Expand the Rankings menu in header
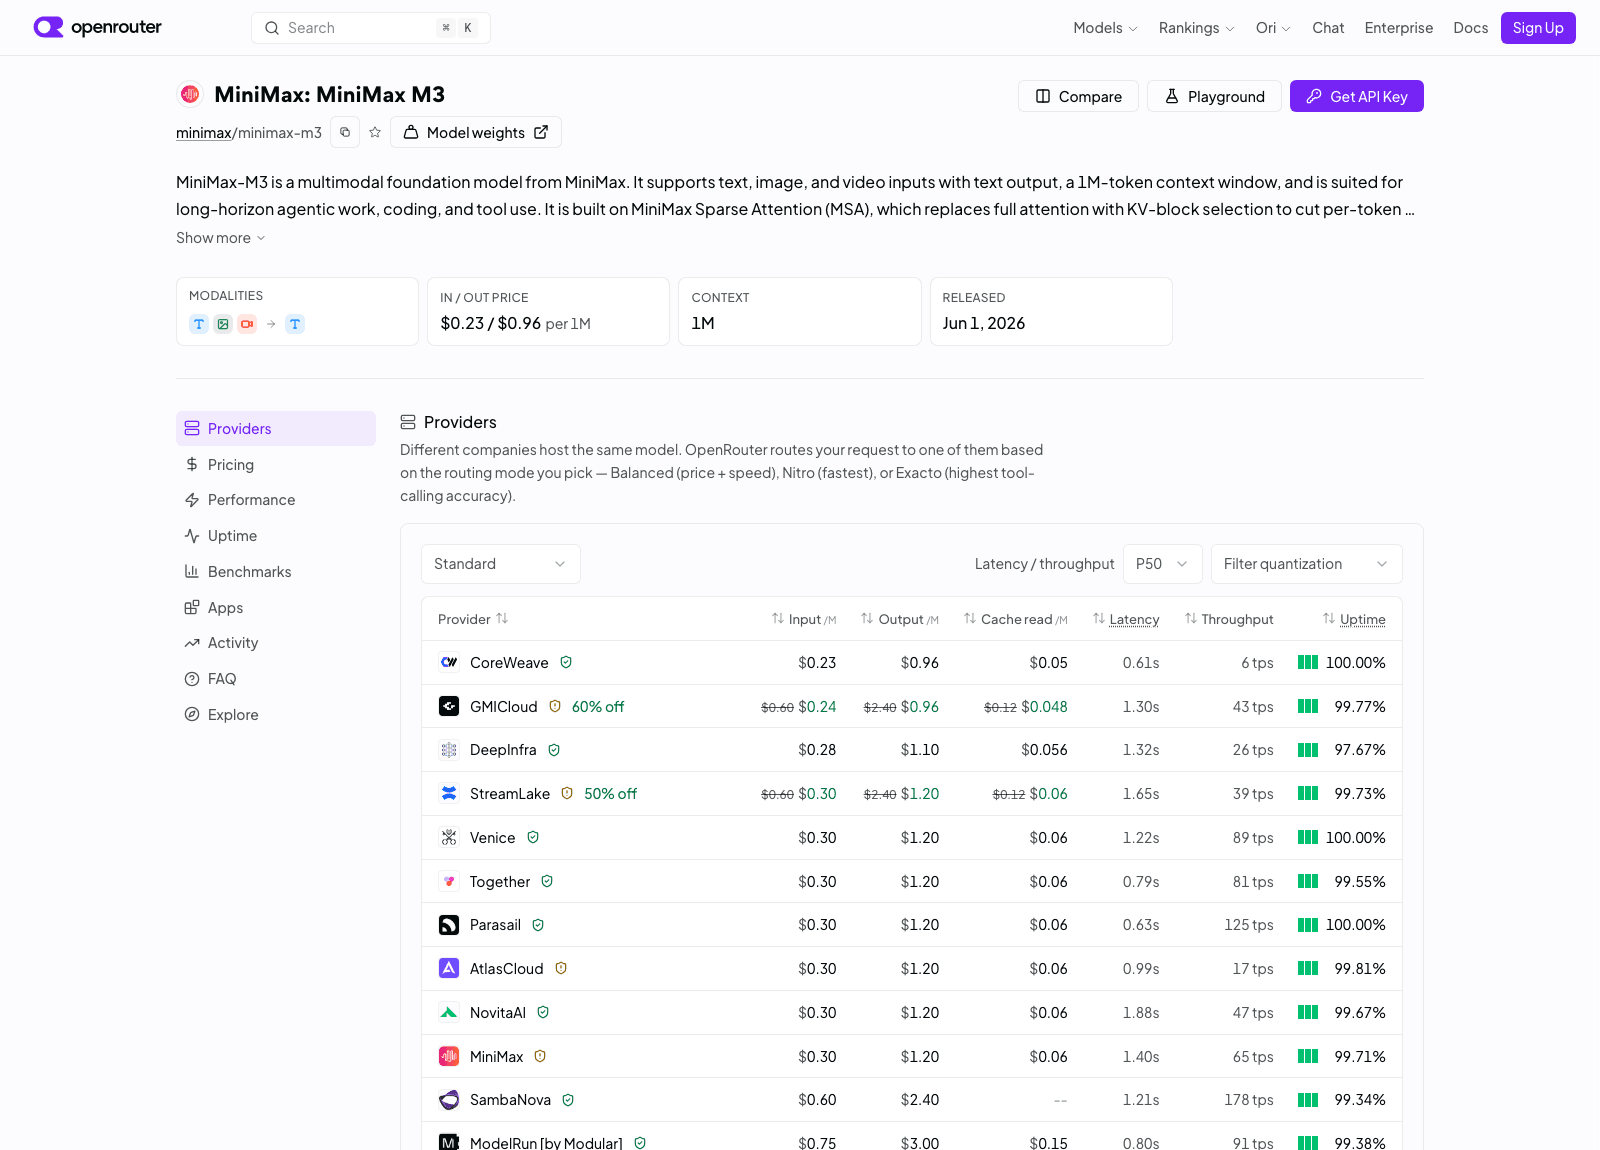Viewport: 1600px width, 1150px height. (x=1196, y=28)
